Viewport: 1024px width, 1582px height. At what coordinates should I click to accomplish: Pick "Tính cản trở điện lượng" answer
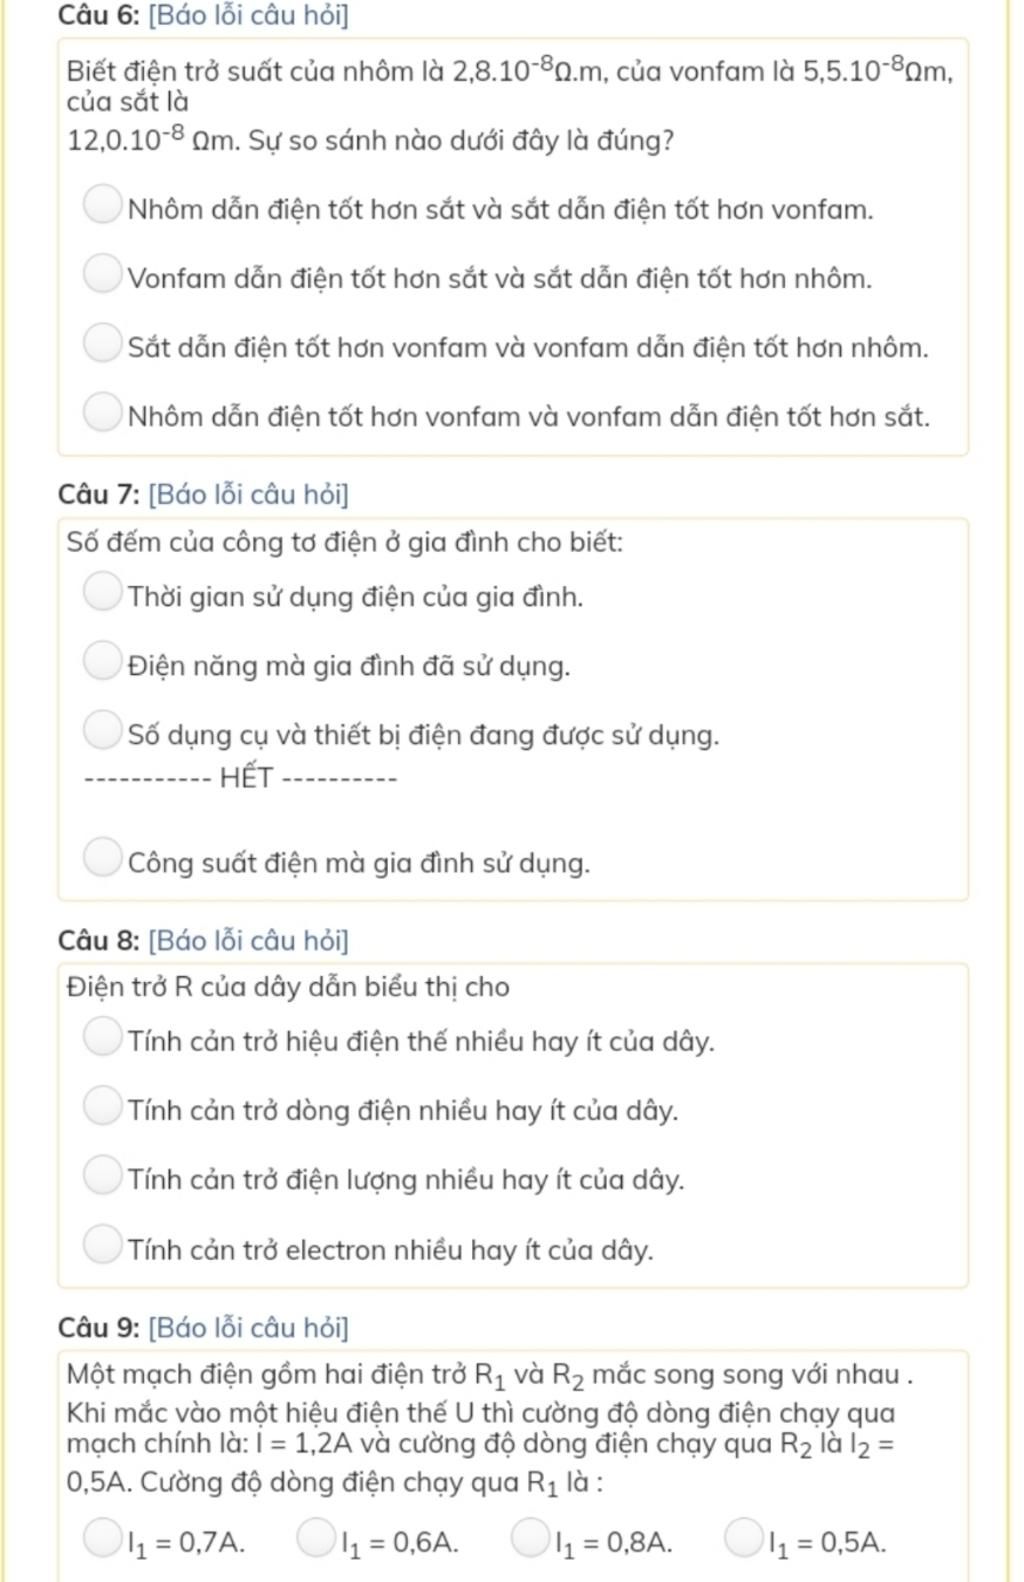102,1175
